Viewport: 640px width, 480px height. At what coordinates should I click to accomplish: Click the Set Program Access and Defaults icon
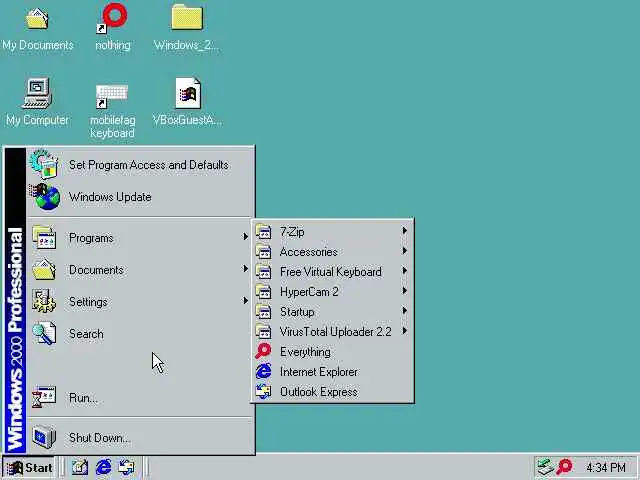pyautogui.click(x=44, y=164)
